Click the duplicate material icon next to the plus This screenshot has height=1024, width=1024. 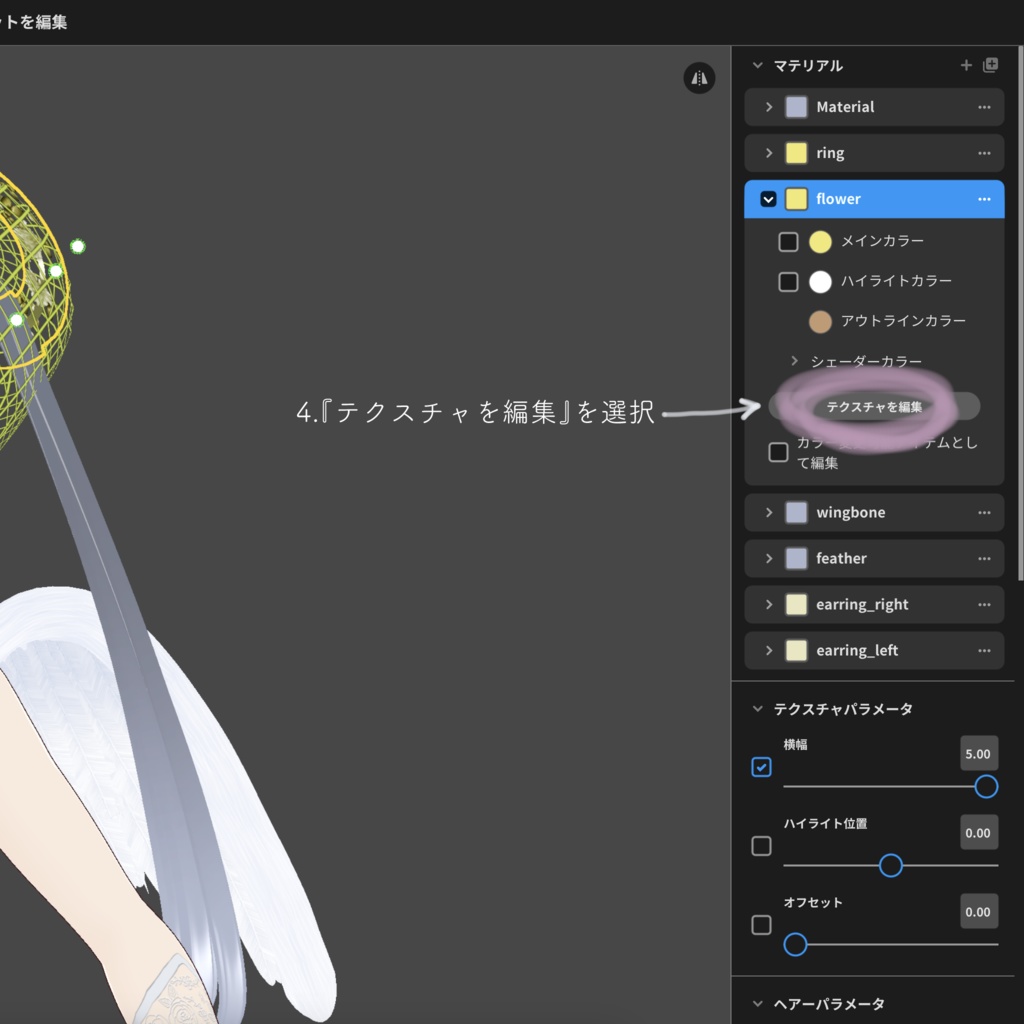point(990,65)
